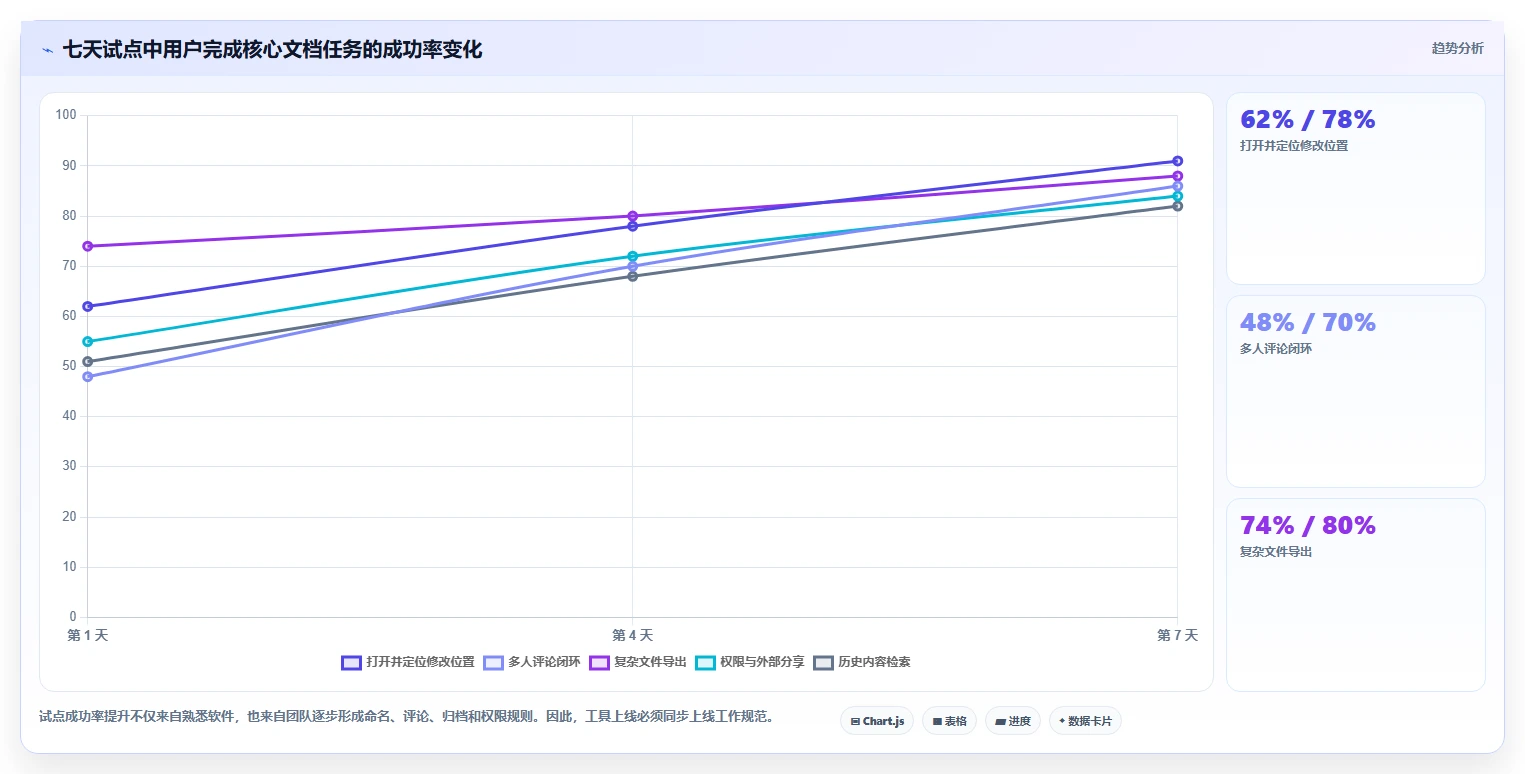Click day 4 point of 权限与外部分享 line at 72

(x=633, y=256)
